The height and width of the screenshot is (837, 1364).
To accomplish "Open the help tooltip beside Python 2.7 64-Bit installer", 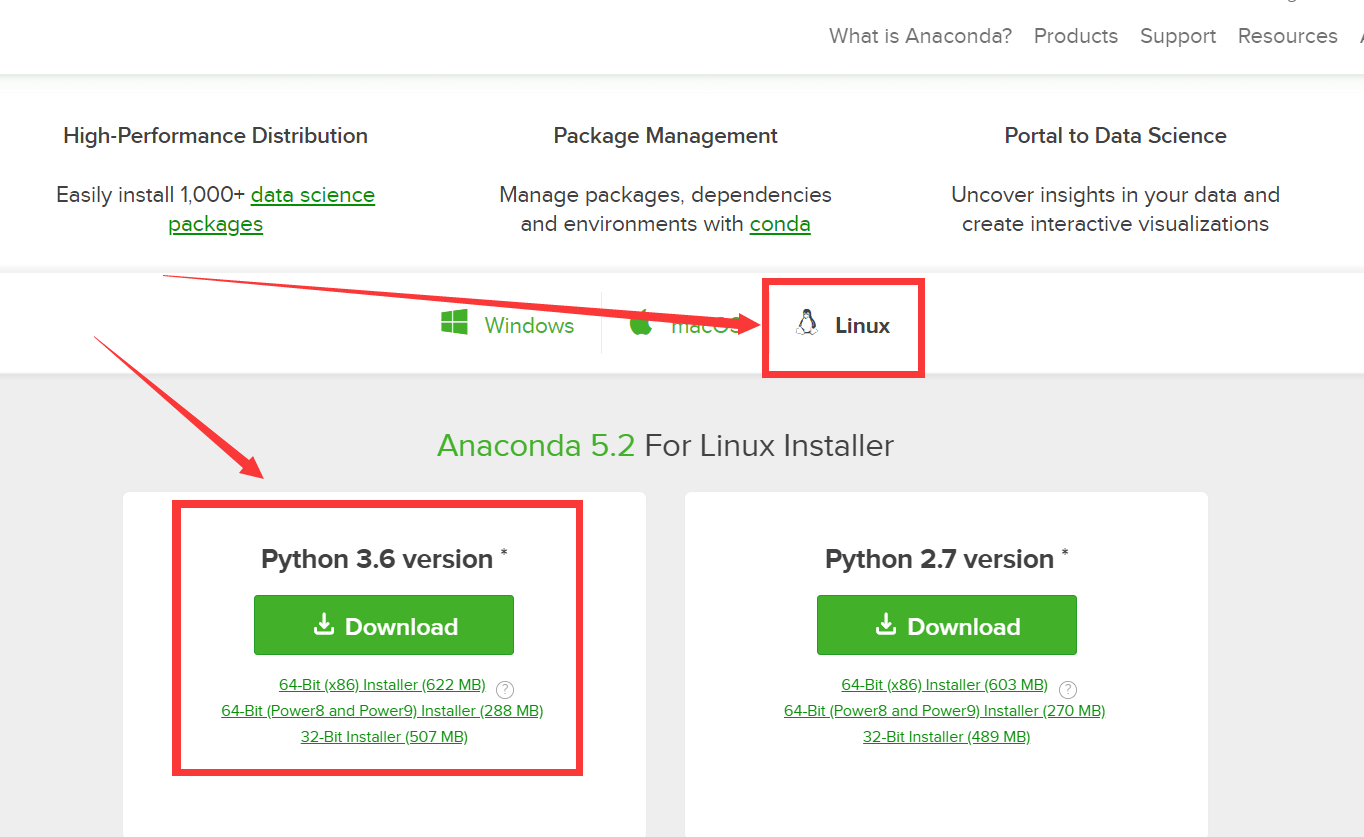I will (x=1068, y=690).
